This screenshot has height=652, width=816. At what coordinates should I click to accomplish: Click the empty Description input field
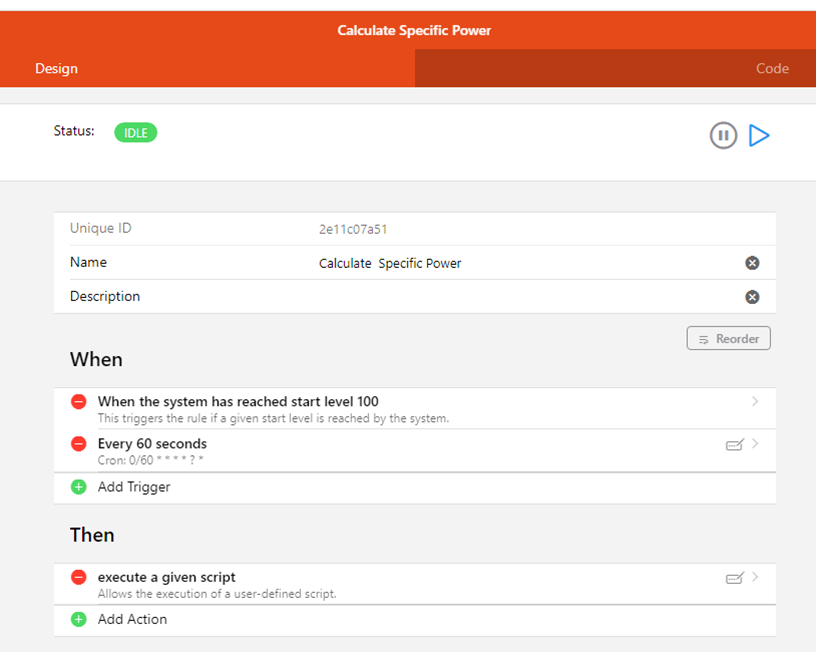500,297
